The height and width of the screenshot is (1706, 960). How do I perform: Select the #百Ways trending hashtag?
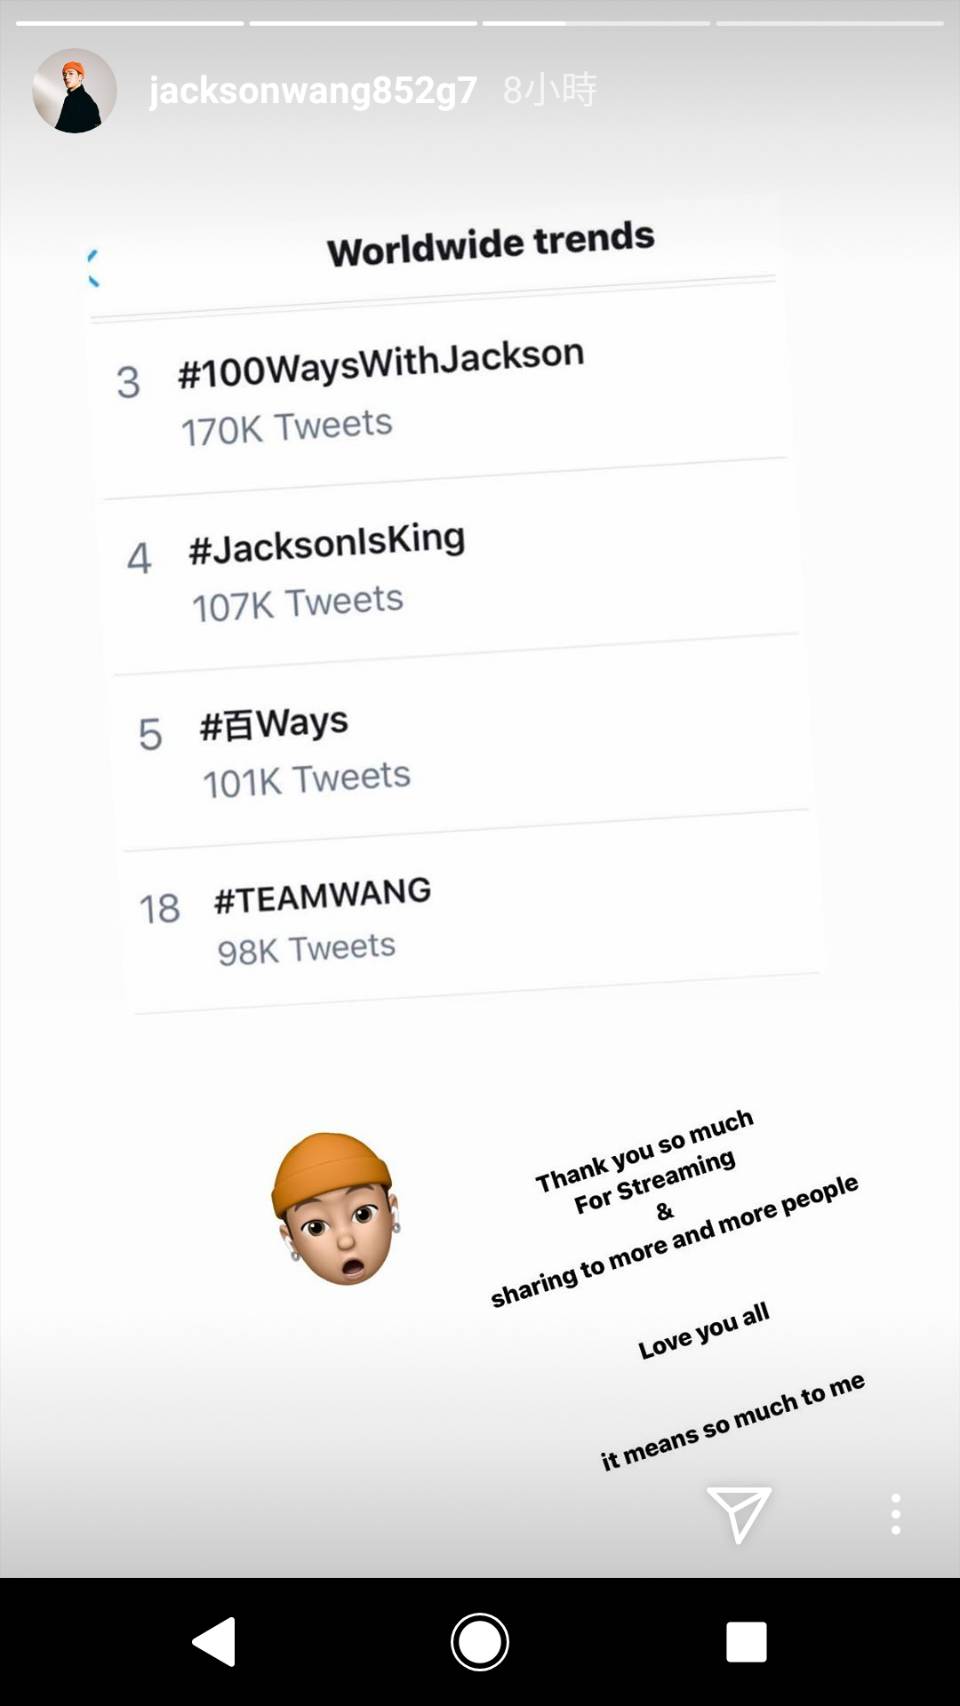tap(274, 723)
